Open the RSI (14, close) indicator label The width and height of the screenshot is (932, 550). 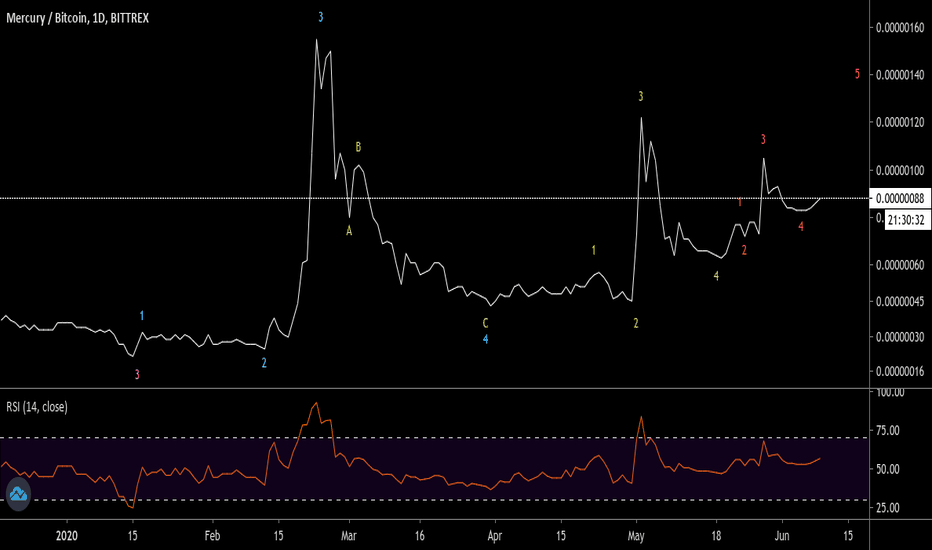point(37,407)
